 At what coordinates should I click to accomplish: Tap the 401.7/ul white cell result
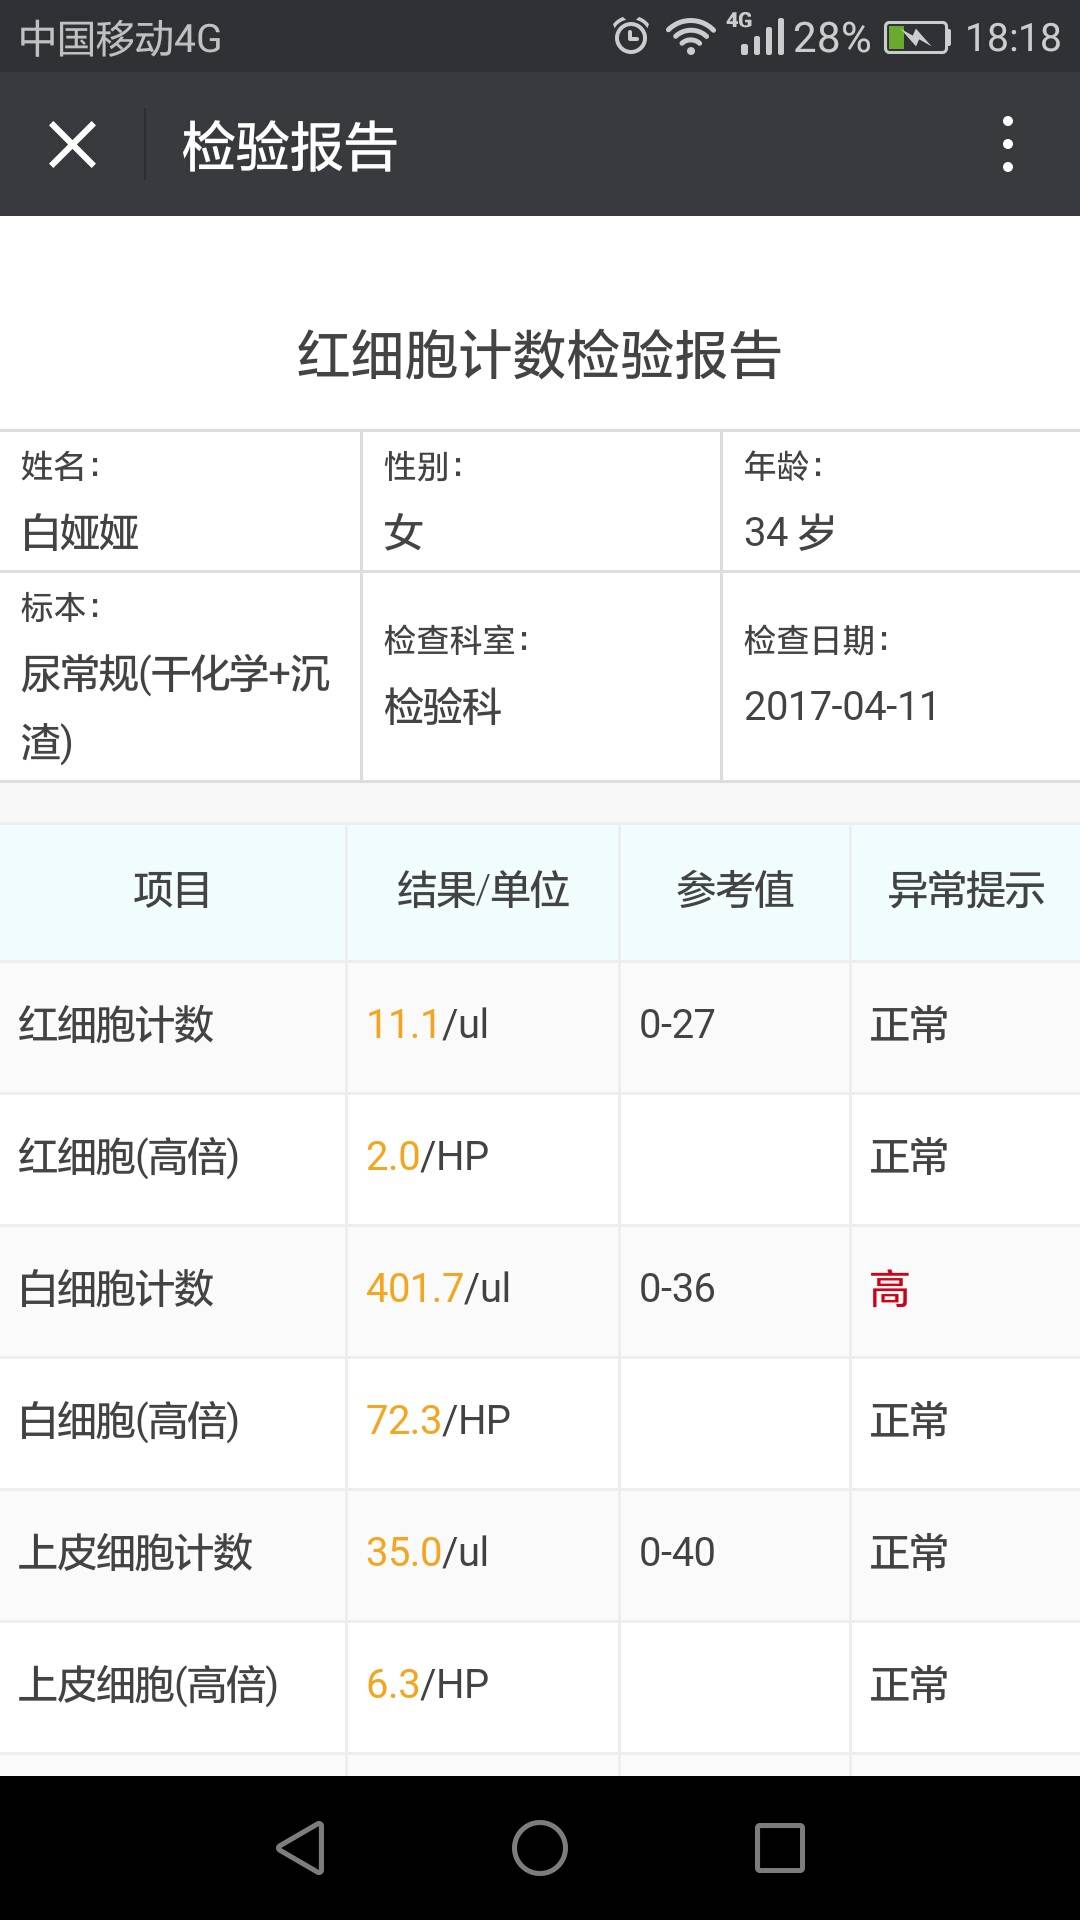point(438,1288)
